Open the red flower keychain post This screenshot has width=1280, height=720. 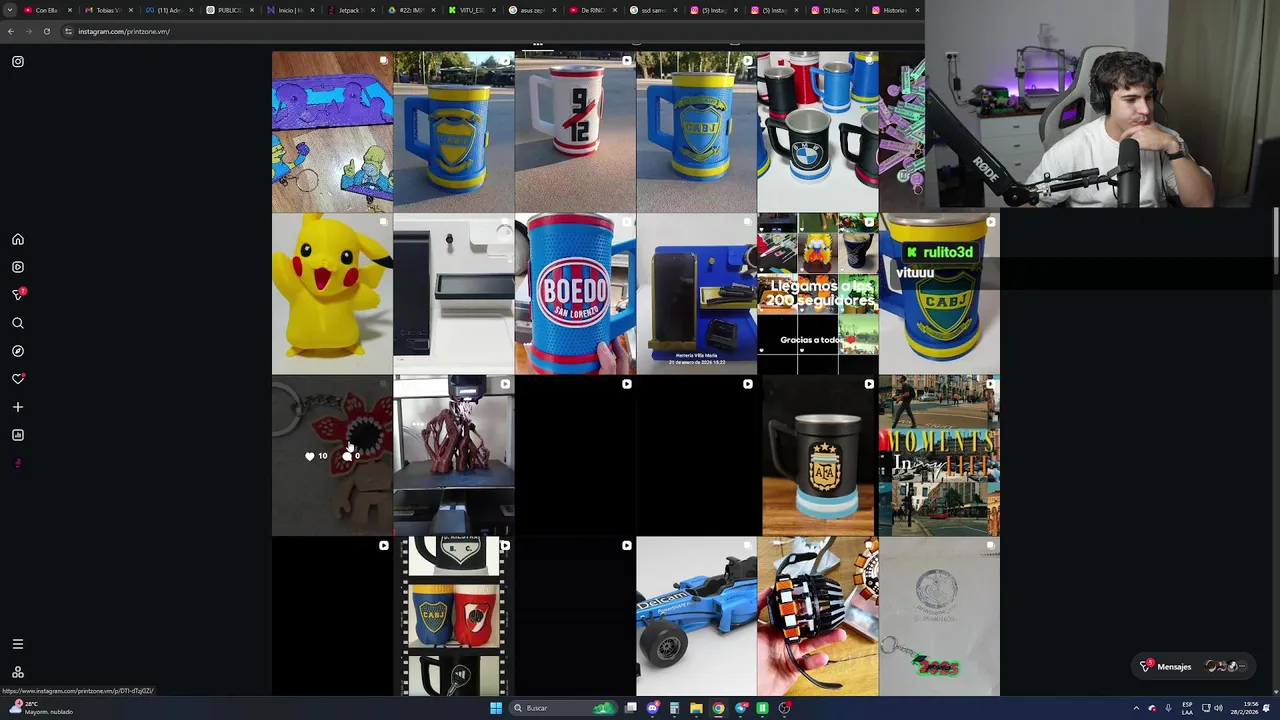[332, 456]
